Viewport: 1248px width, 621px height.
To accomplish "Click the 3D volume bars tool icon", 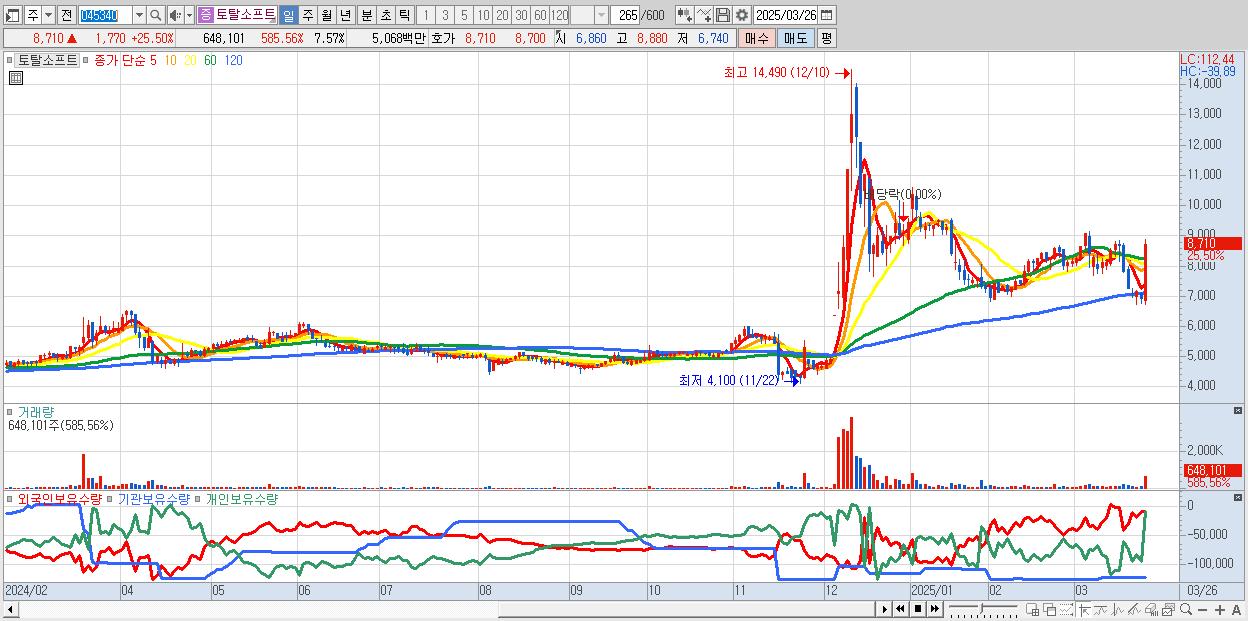I will point(1151,609).
